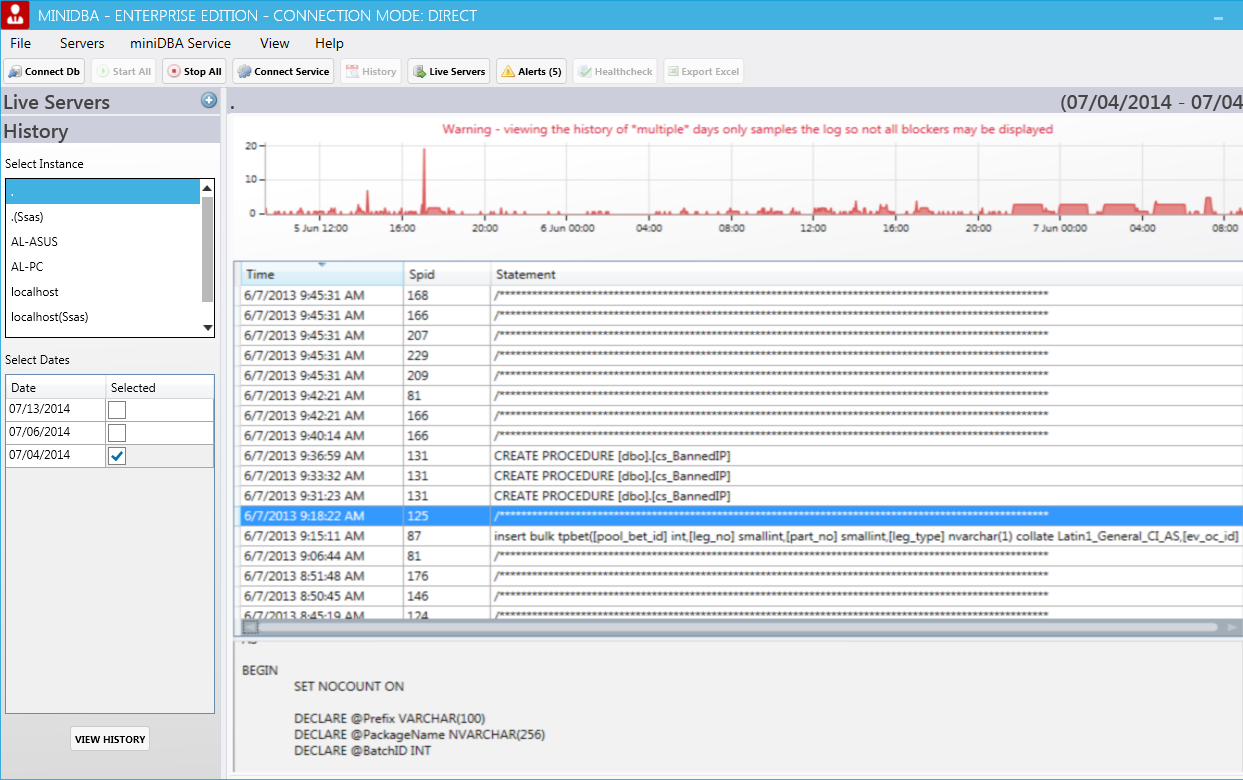
Task: Select the 9:33:32 AM CREATE PROCEDURE row
Action: point(742,476)
